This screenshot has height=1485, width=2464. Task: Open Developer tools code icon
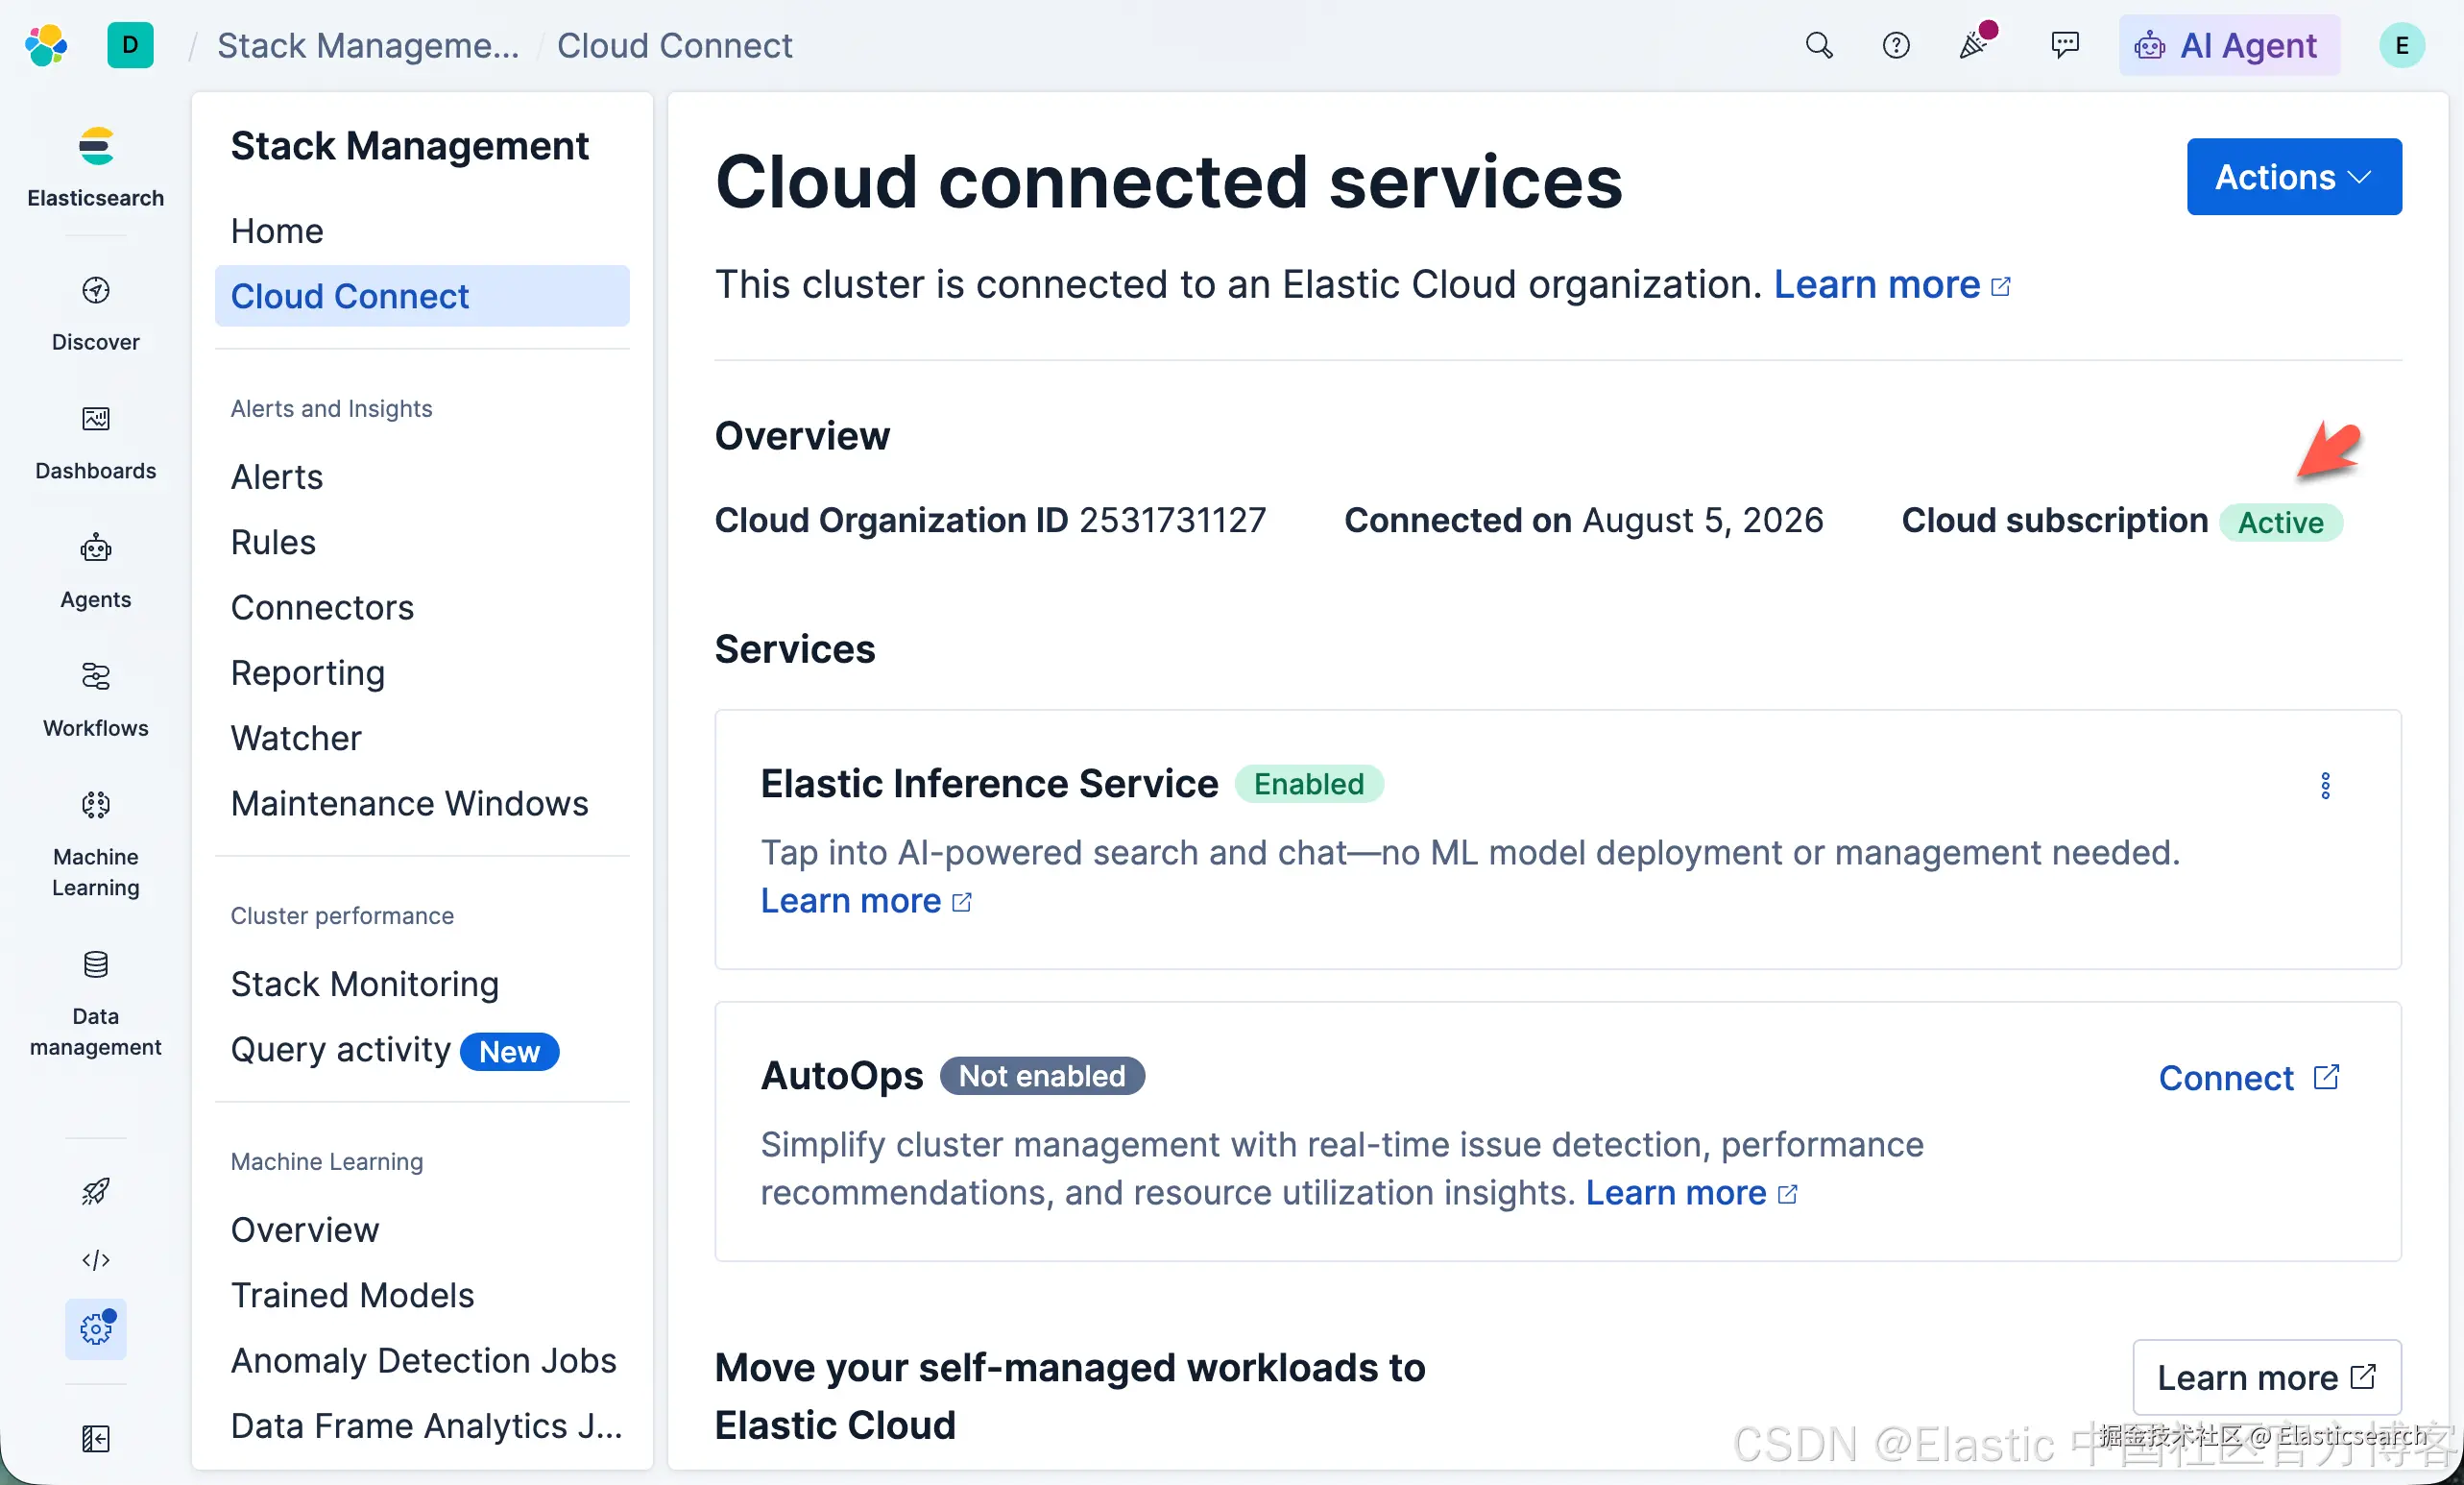(96, 1259)
